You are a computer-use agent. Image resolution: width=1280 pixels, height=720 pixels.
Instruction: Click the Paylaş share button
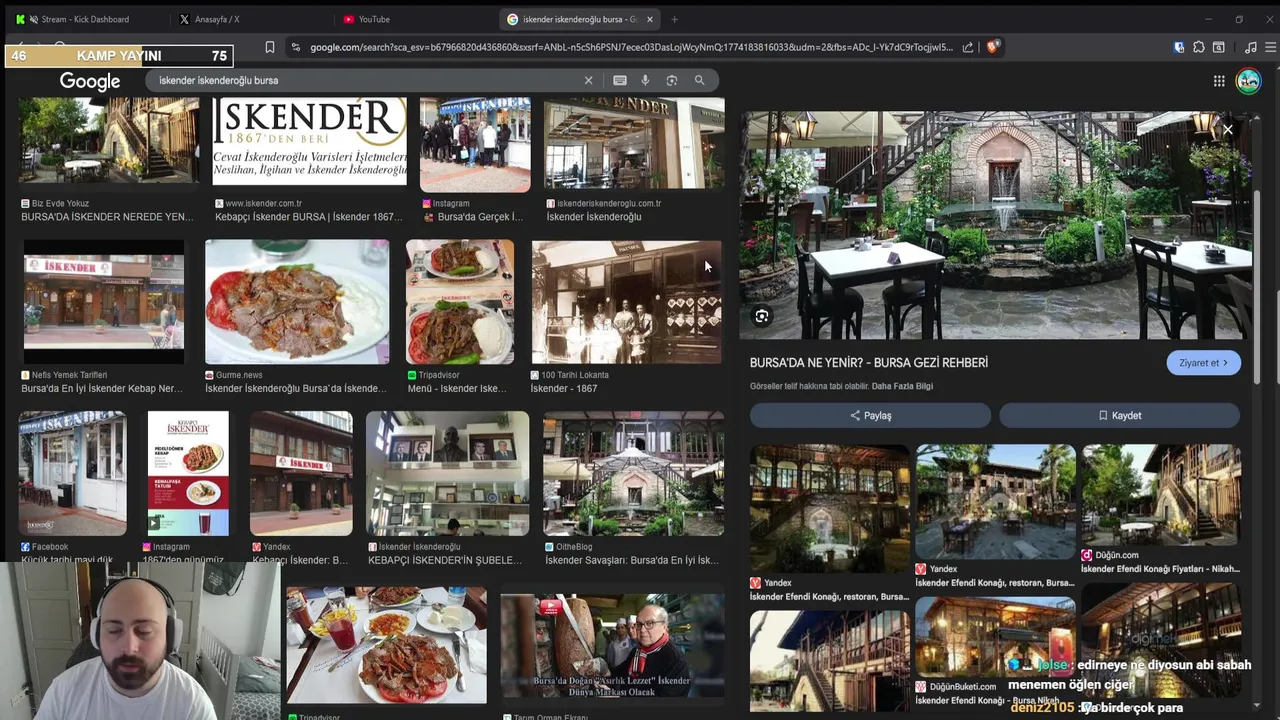pos(870,415)
